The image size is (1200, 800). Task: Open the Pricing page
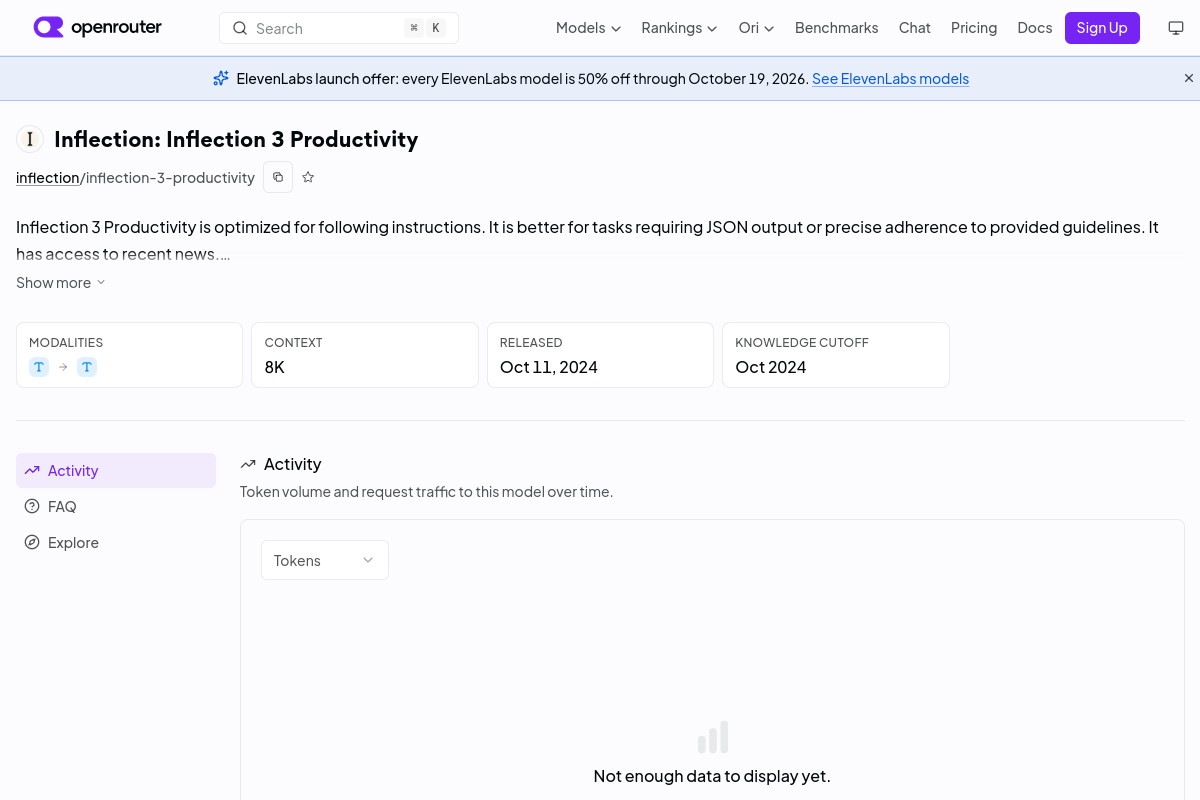point(974,28)
